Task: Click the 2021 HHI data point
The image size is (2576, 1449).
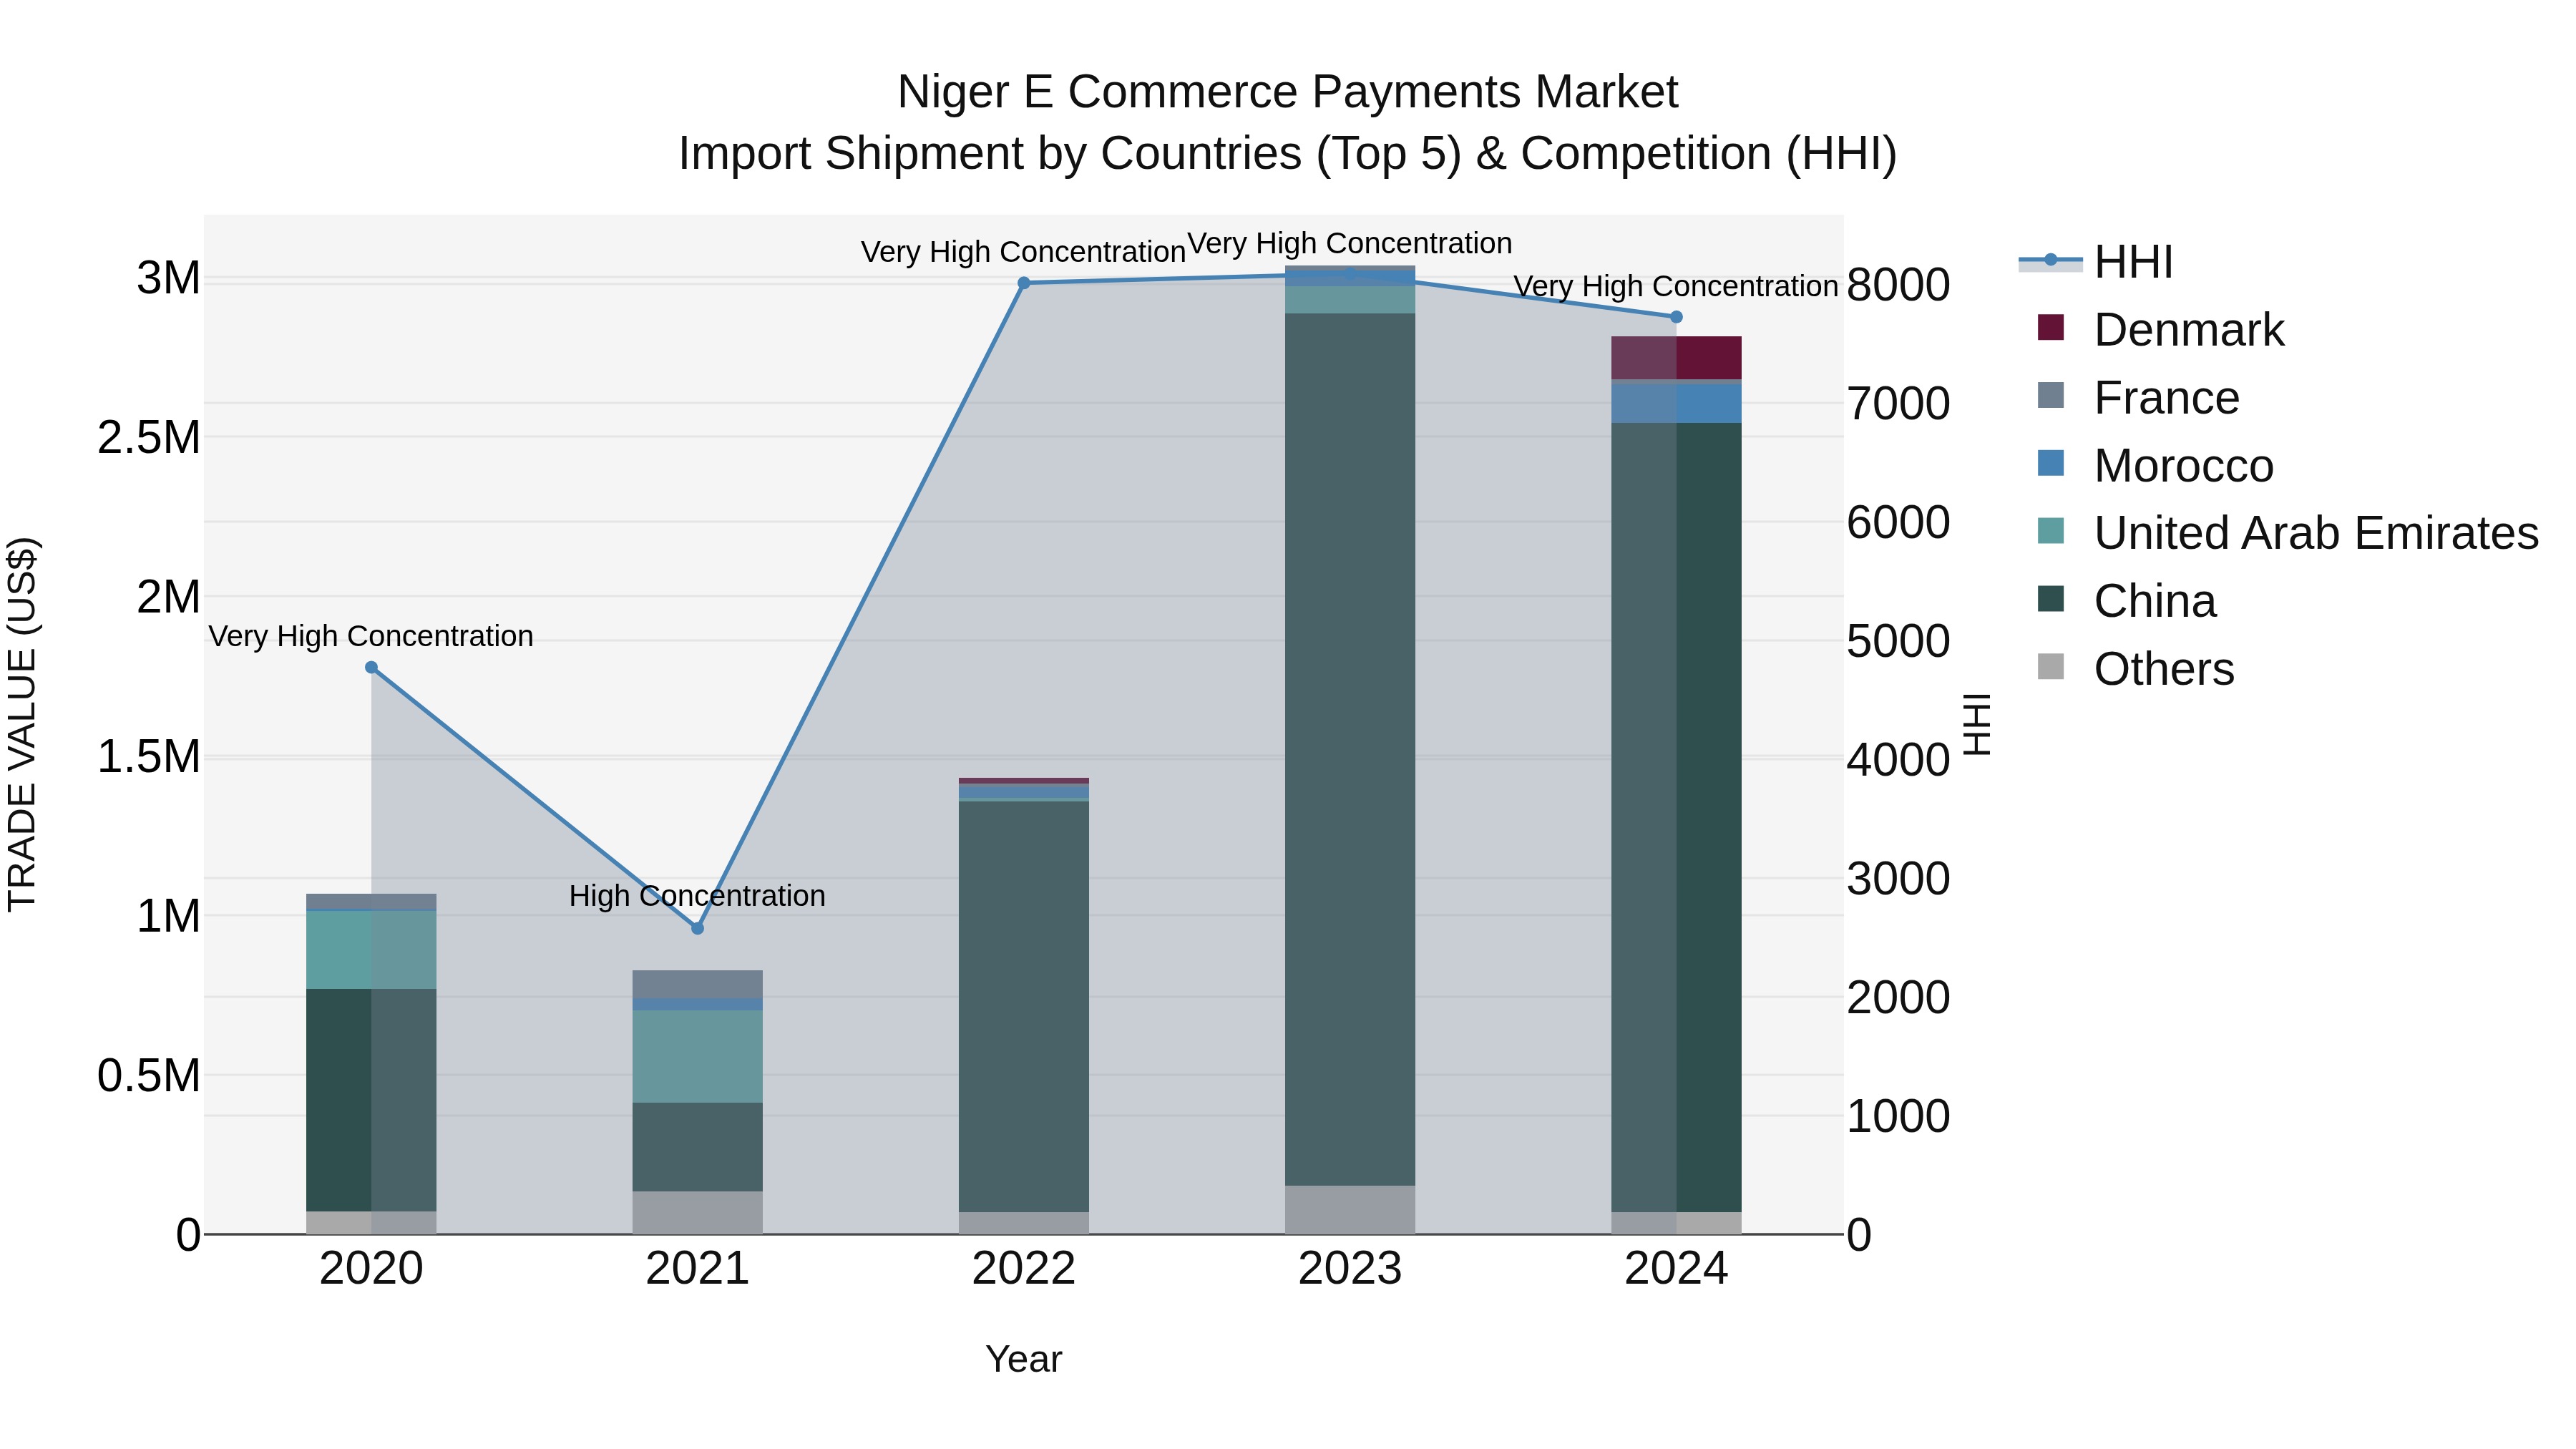Action: (698, 928)
